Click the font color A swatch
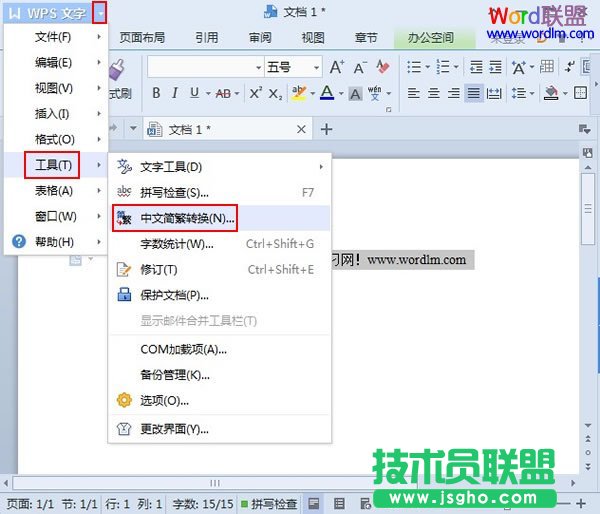The height and width of the screenshot is (514, 600). [325, 93]
